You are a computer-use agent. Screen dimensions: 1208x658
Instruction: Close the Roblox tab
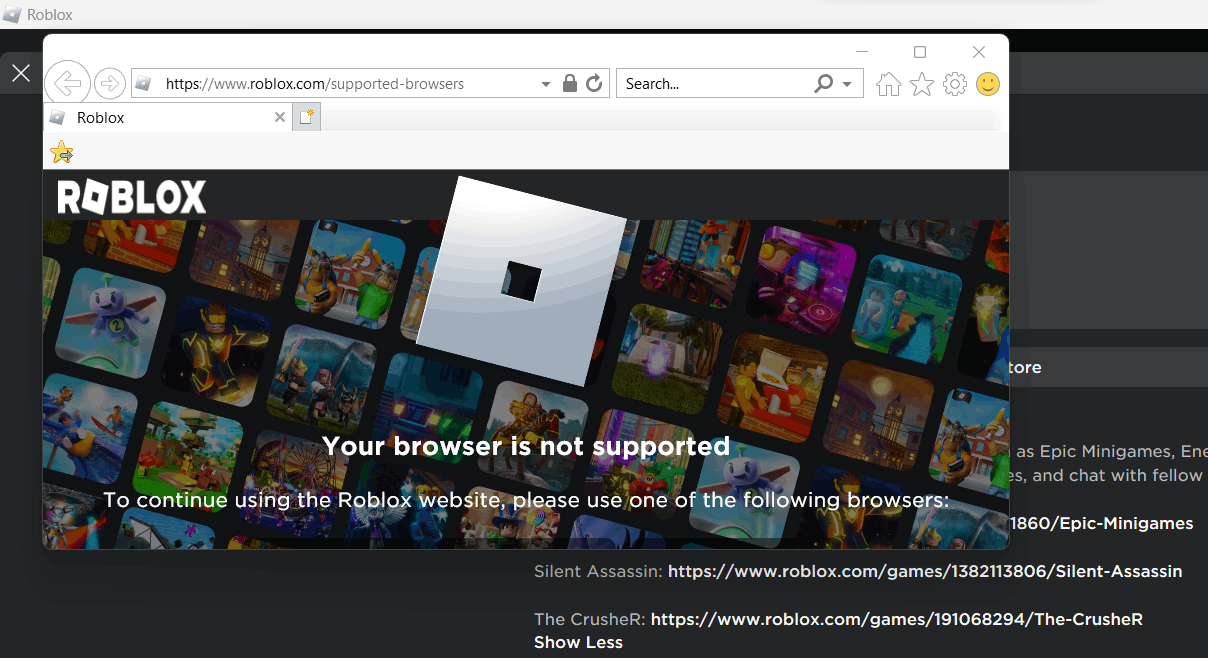[281, 118]
